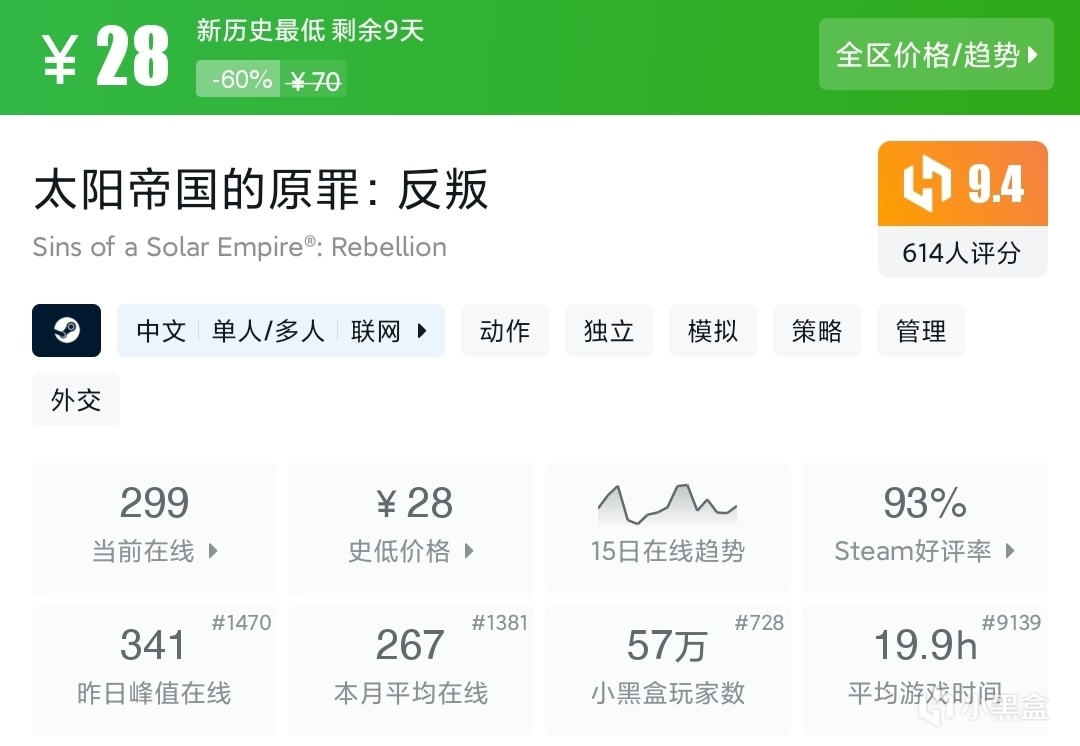Select the 动作 genre tag
Image resolution: width=1080 pixels, height=746 pixels.
point(505,331)
